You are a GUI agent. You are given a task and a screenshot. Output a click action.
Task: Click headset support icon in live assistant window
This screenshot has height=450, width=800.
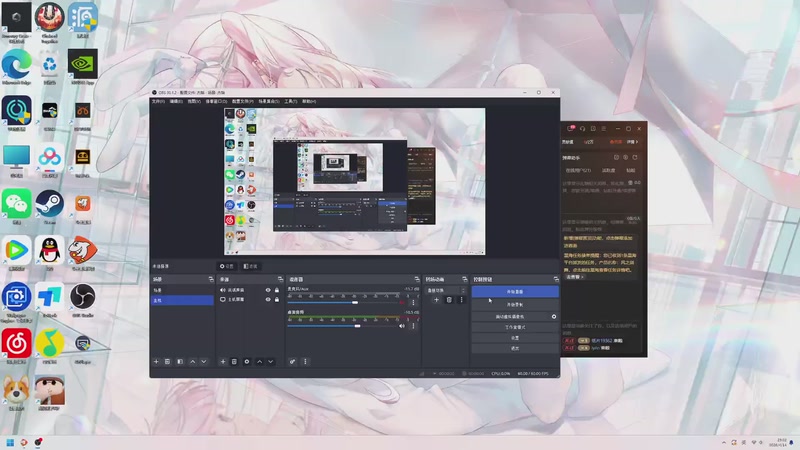point(583,129)
